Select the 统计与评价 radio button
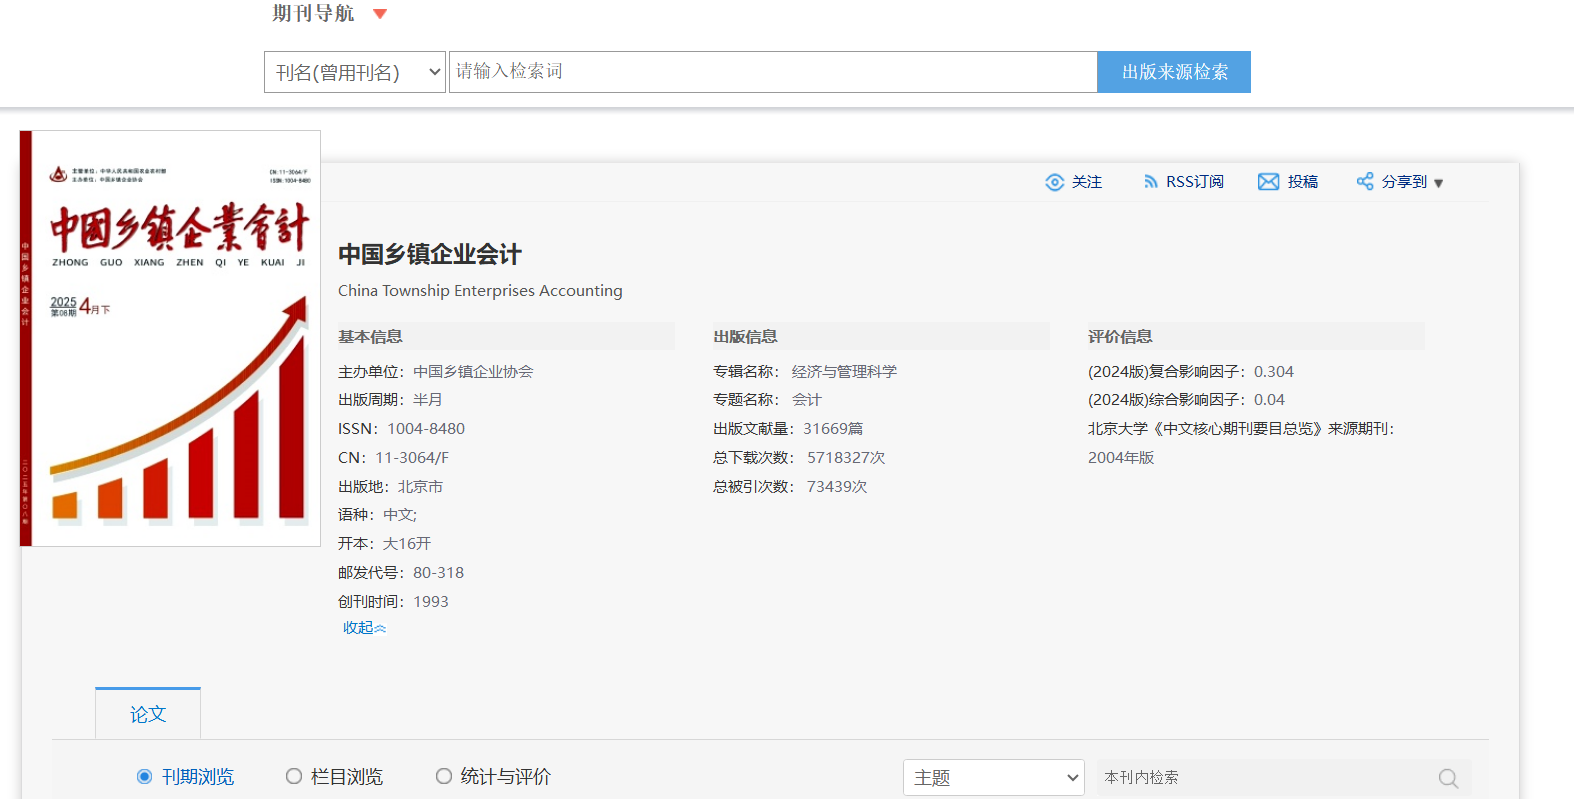1574x799 pixels. [x=444, y=777]
